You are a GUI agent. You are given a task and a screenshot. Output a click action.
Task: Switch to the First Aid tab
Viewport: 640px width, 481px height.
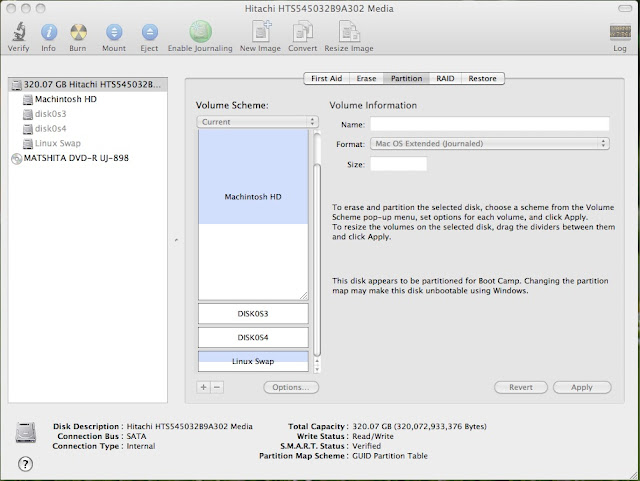[x=327, y=78]
